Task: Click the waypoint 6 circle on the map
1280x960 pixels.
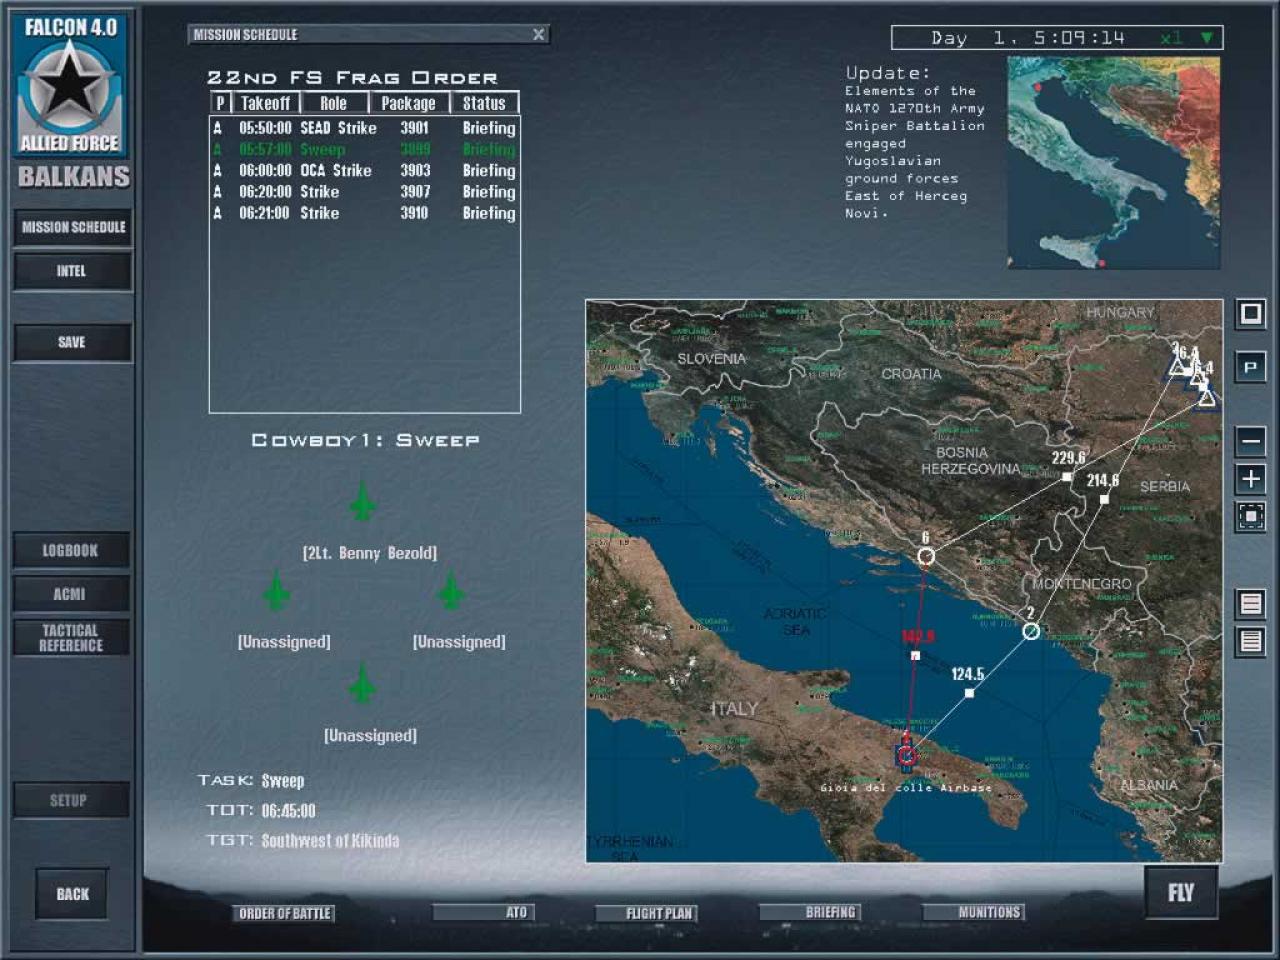Action: coord(926,556)
